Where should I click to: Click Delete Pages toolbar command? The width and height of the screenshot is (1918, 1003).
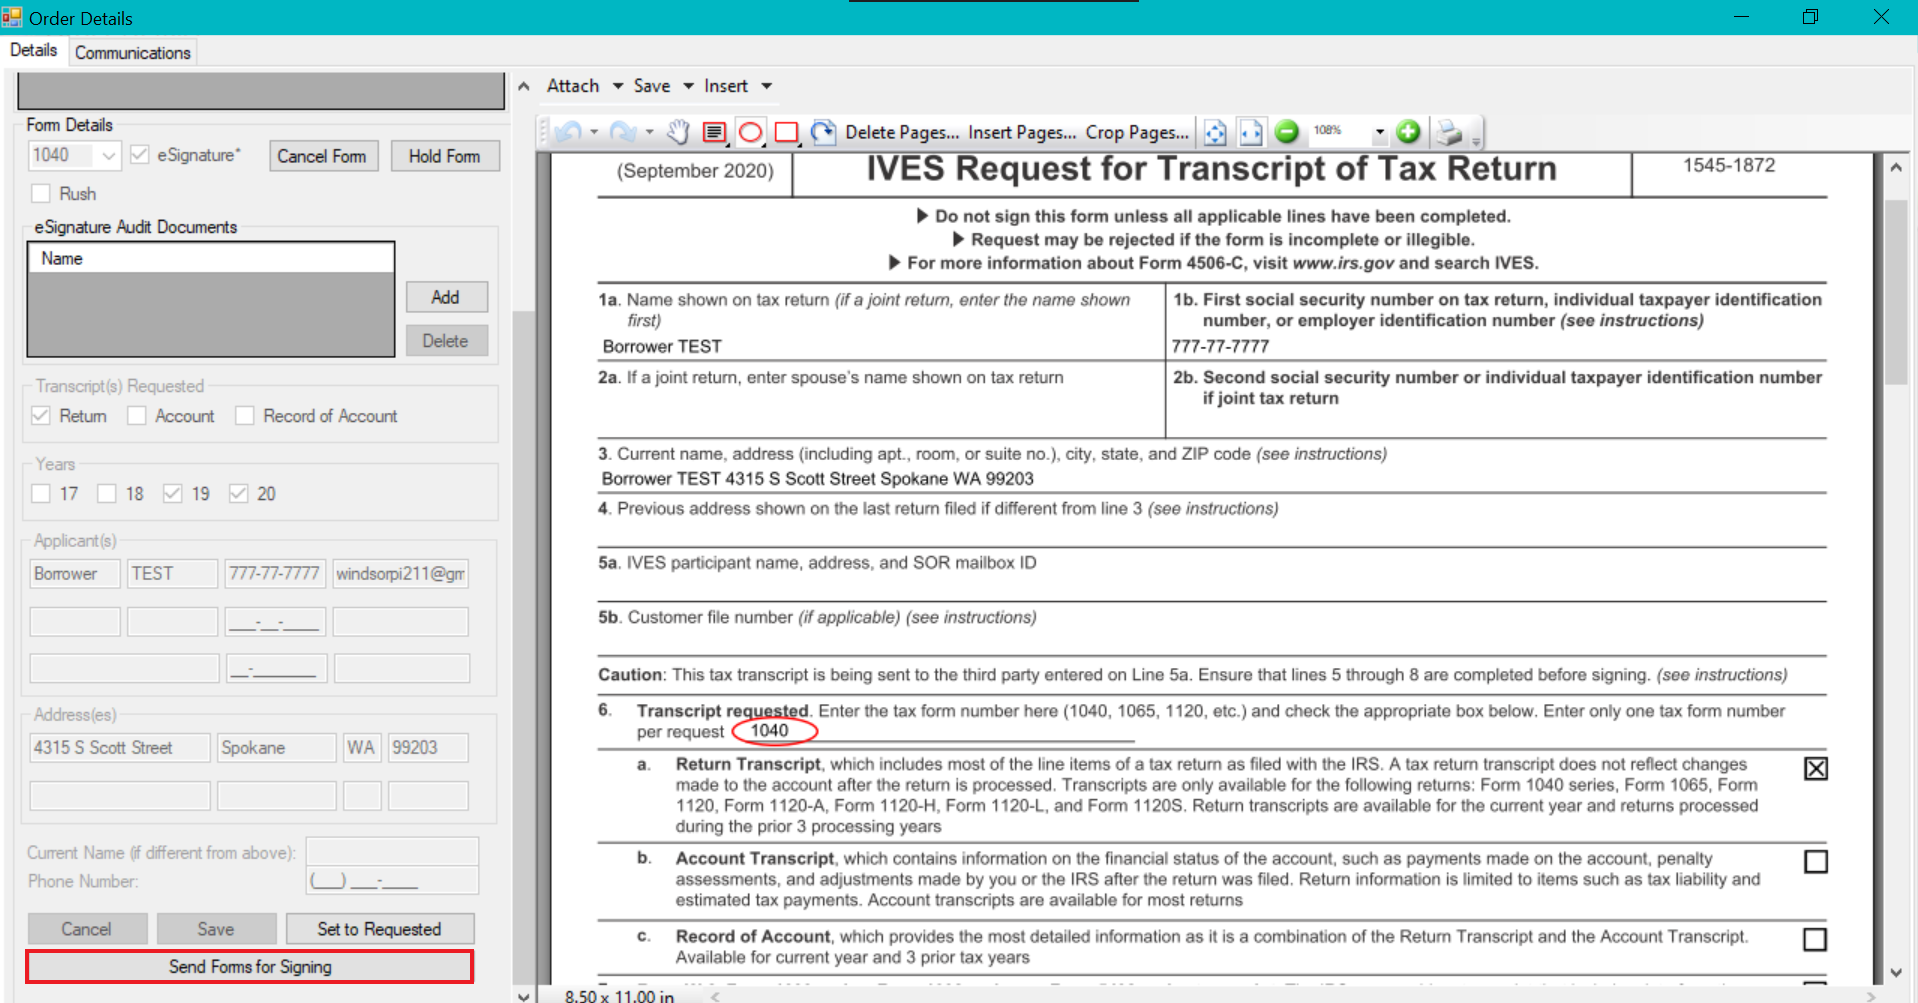pos(902,132)
